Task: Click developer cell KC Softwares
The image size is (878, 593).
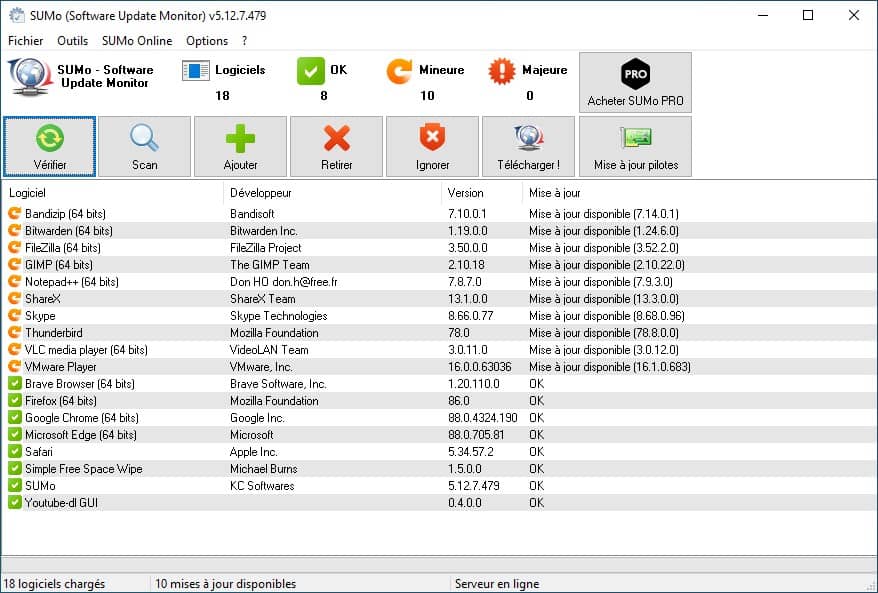Action: (x=262, y=485)
